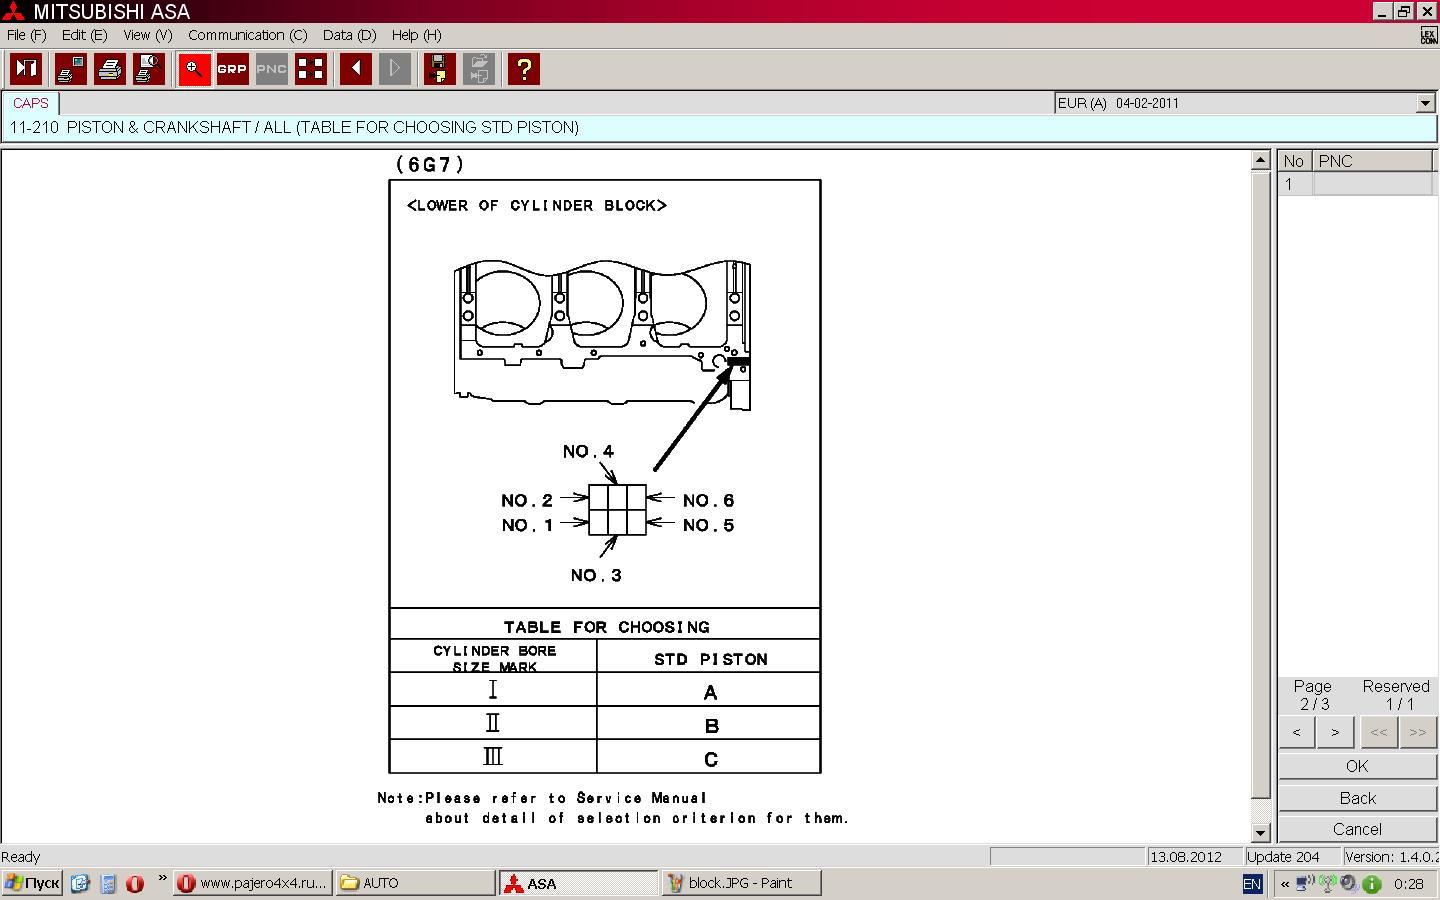Select the CAPS tab
This screenshot has width=1440, height=900.
[31, 103]
